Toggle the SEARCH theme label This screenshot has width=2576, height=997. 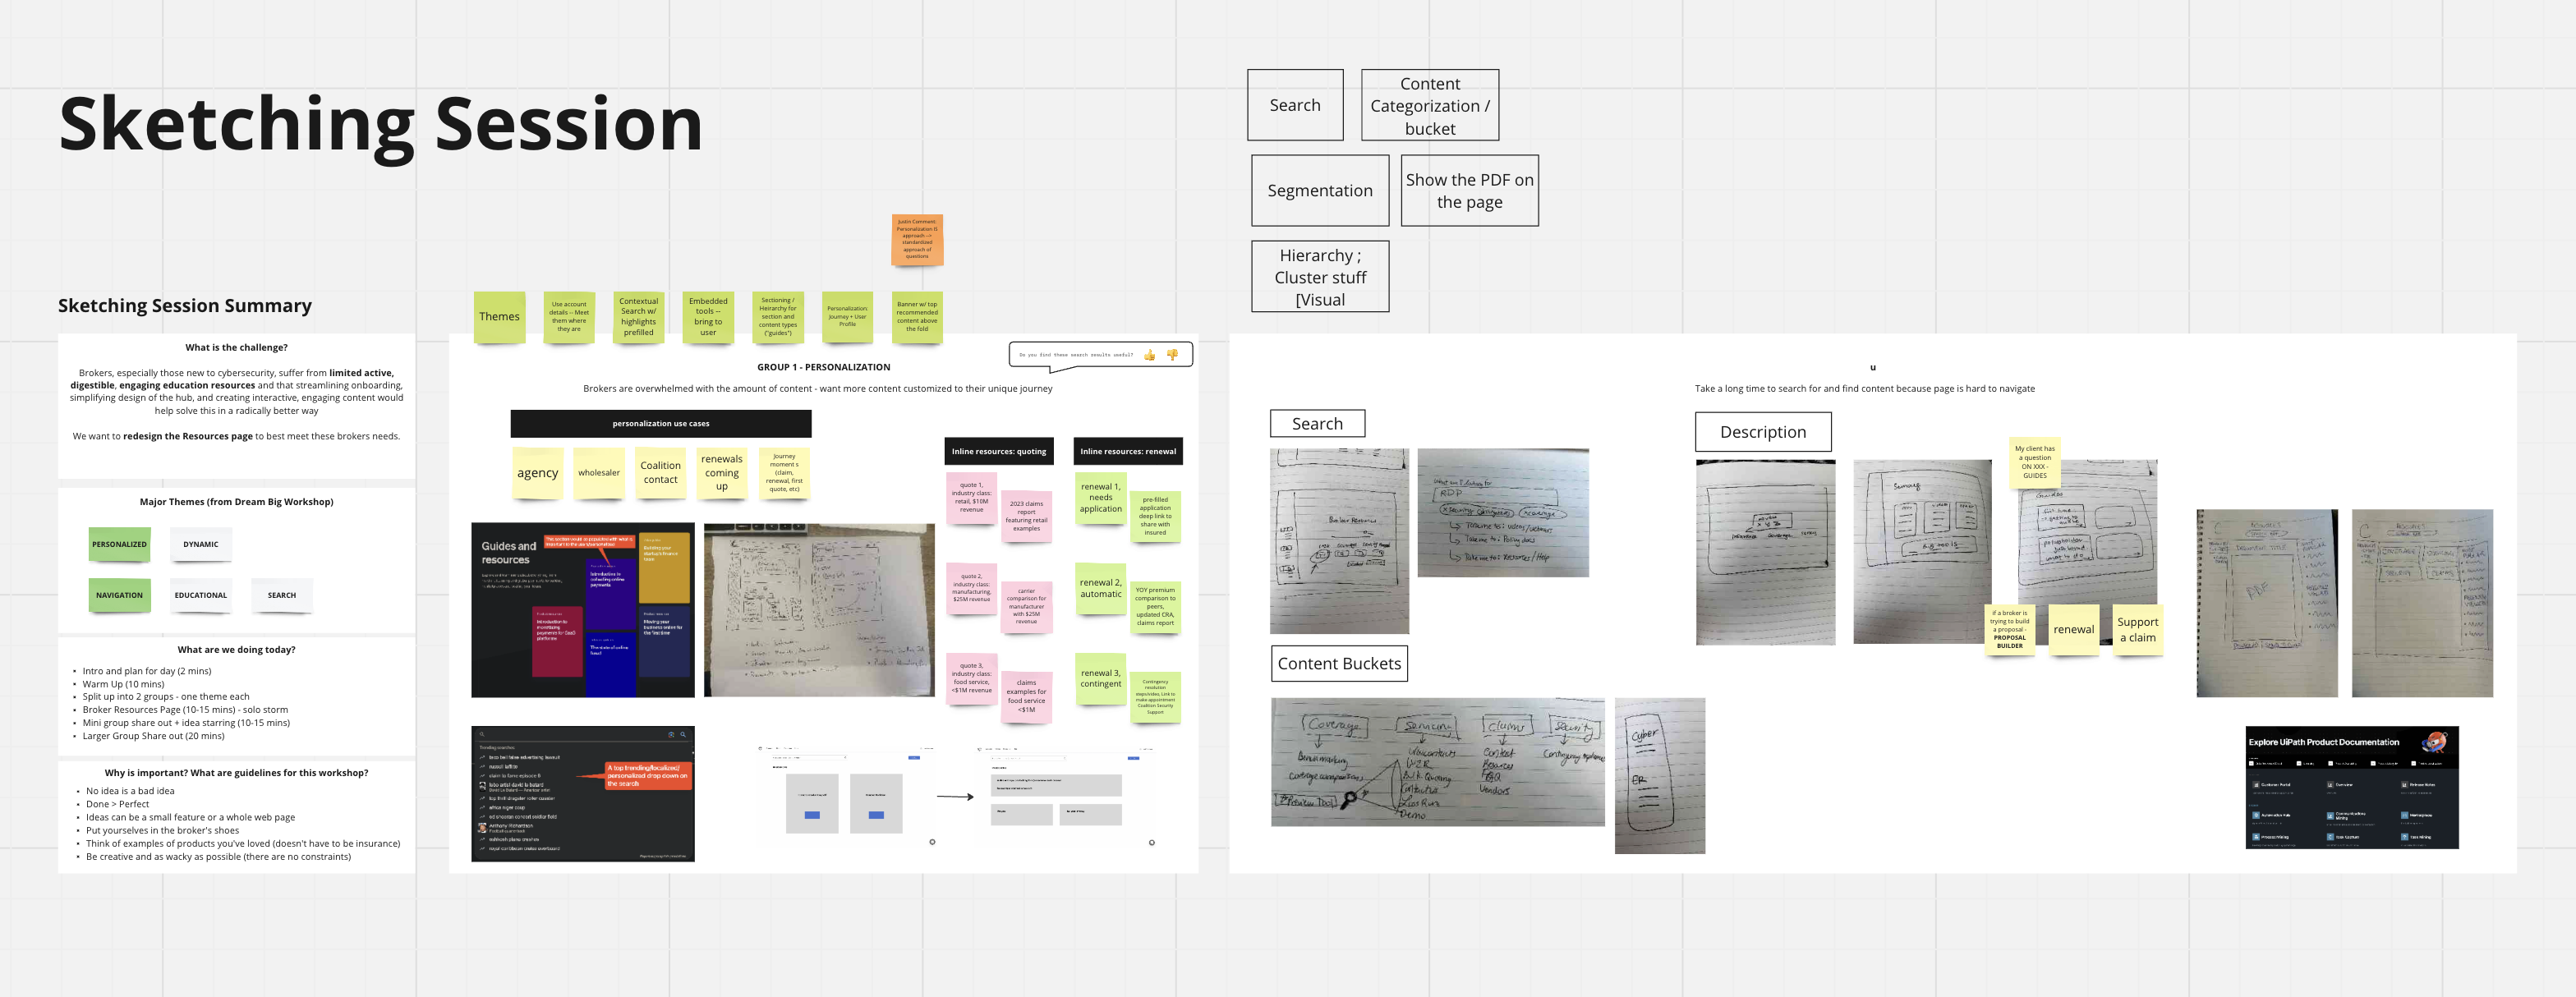tap(286, 595)
